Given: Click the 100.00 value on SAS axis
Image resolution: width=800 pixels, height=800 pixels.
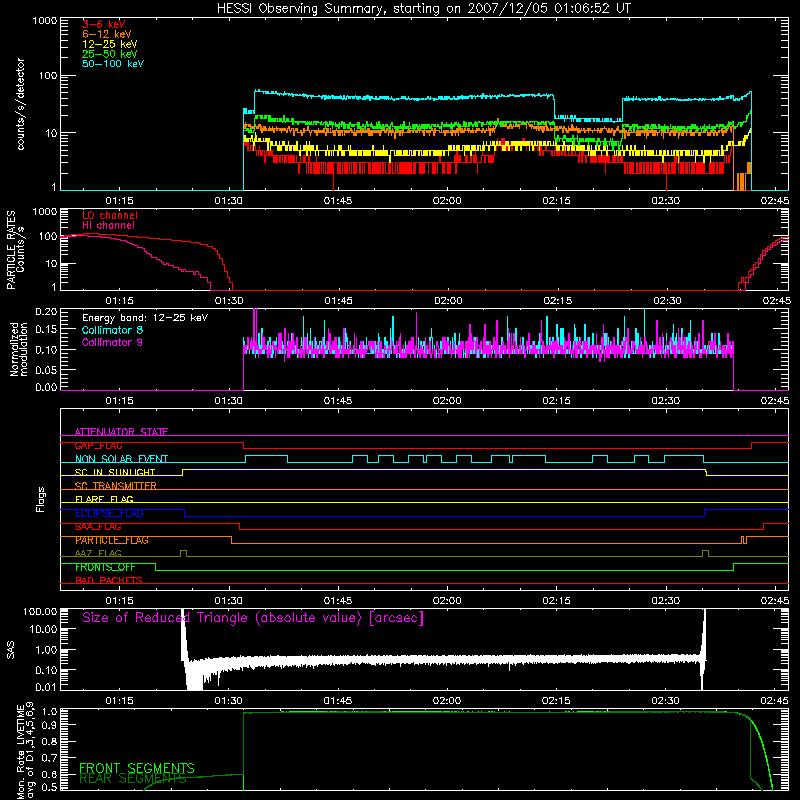Looking at the screenshot, I should (40, 611).
